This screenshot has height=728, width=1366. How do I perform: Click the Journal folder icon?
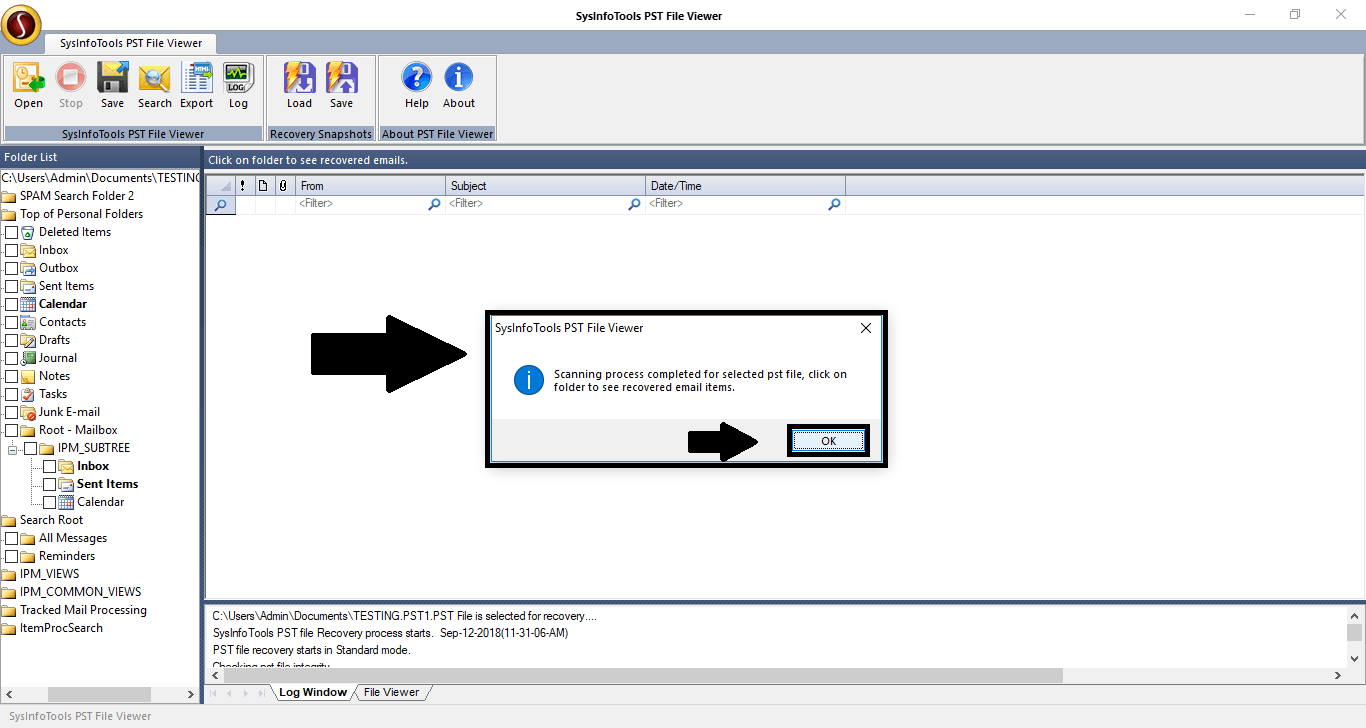click(x=28, y=358)
